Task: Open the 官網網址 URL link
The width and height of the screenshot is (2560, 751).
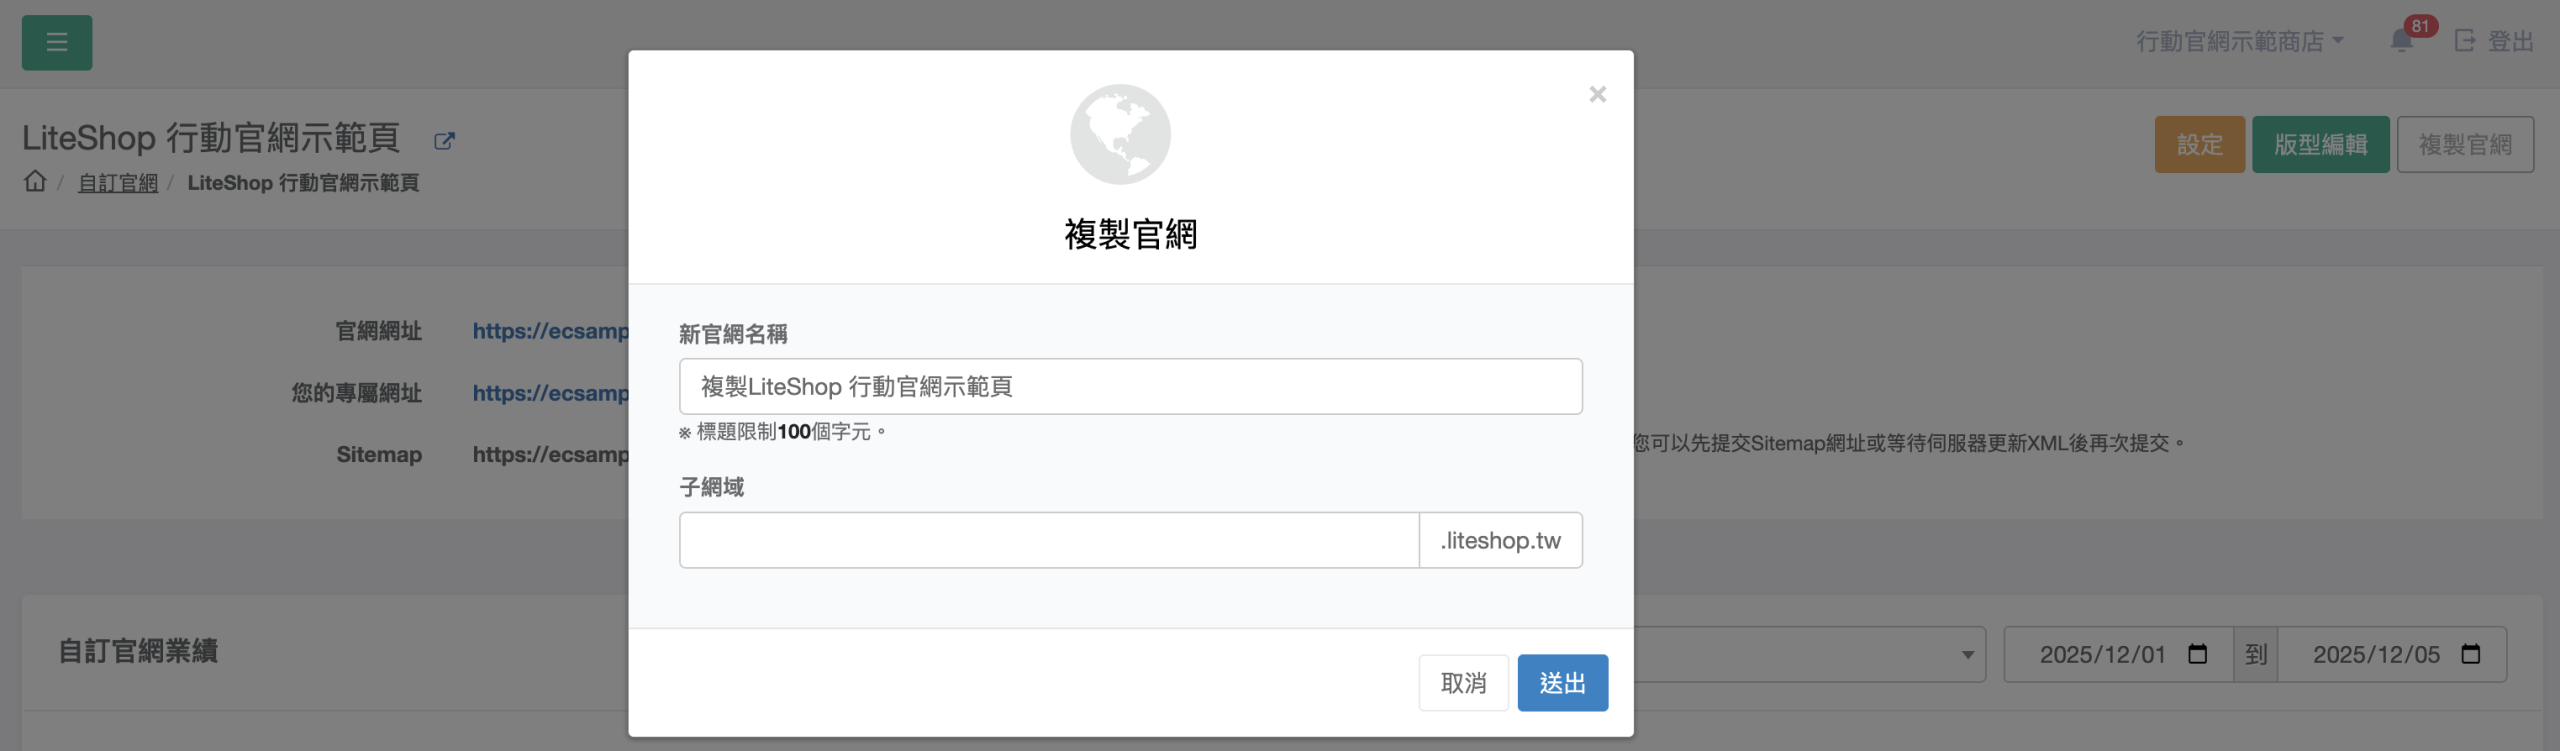Action: (x=551, y=331)
